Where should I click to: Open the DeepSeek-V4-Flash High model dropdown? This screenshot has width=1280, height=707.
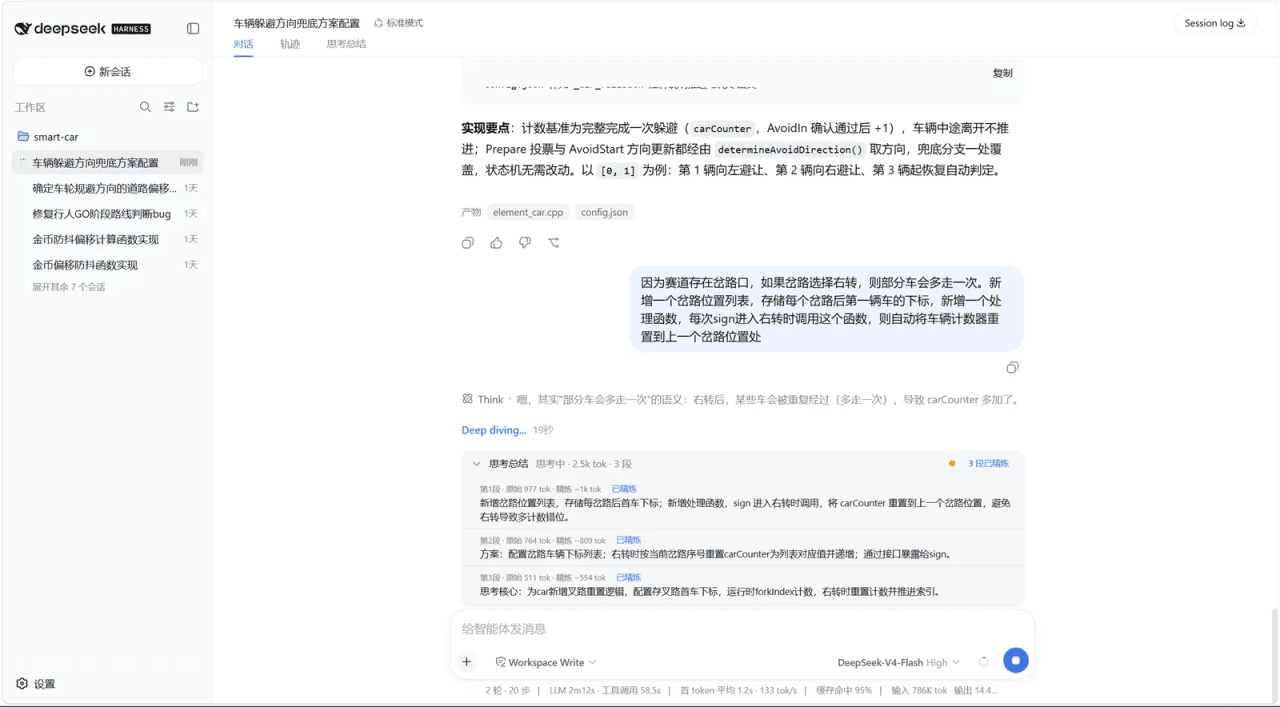pos(898,662)
